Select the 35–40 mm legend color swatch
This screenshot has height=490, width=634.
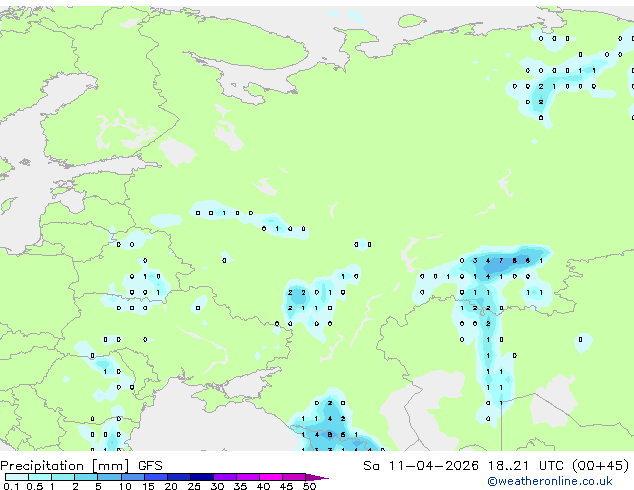tap(248, 477)
